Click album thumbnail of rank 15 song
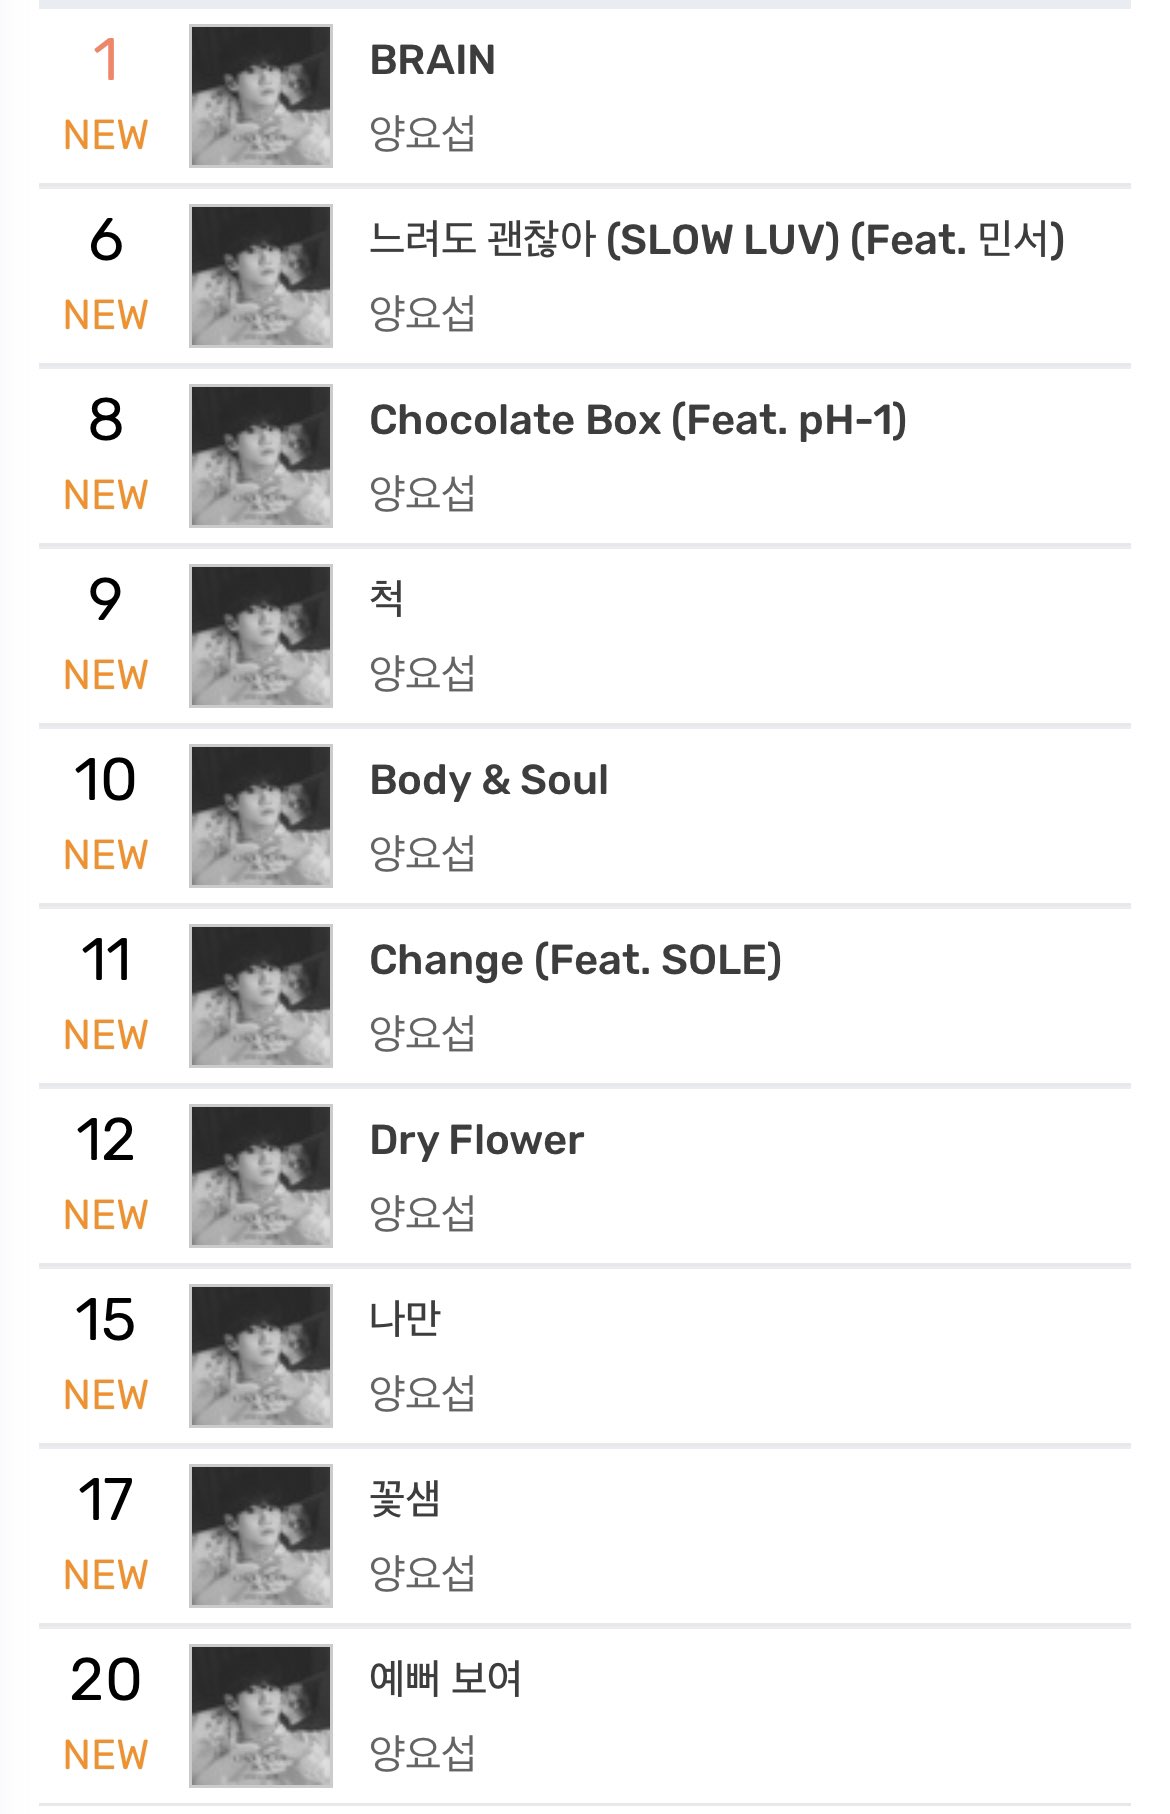 pos(261,1356)
